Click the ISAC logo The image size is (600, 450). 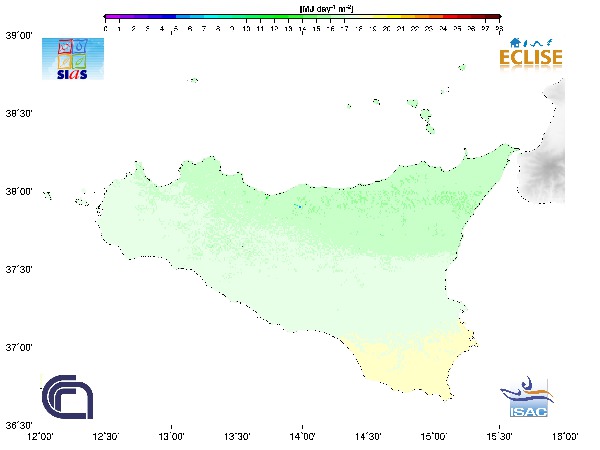pyautogui.click(x=528, y=397)
